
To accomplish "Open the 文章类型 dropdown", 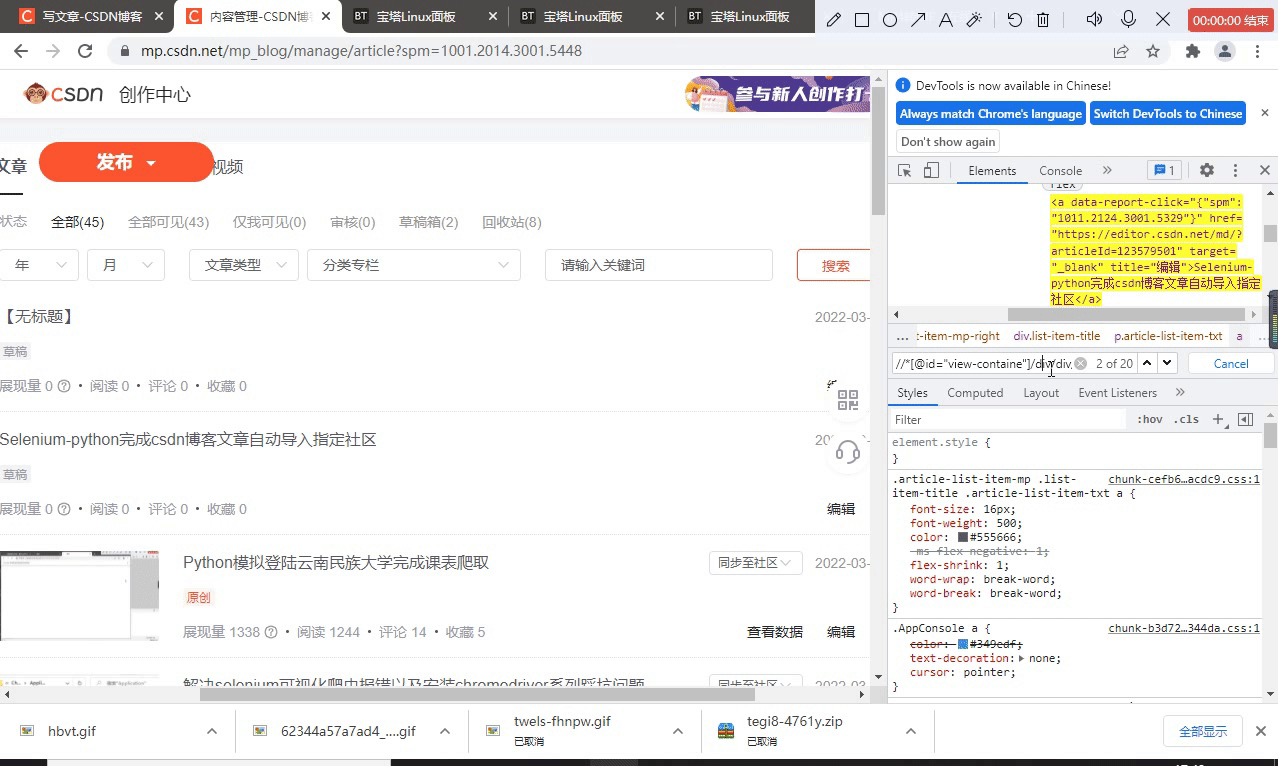I will [244, 265].
